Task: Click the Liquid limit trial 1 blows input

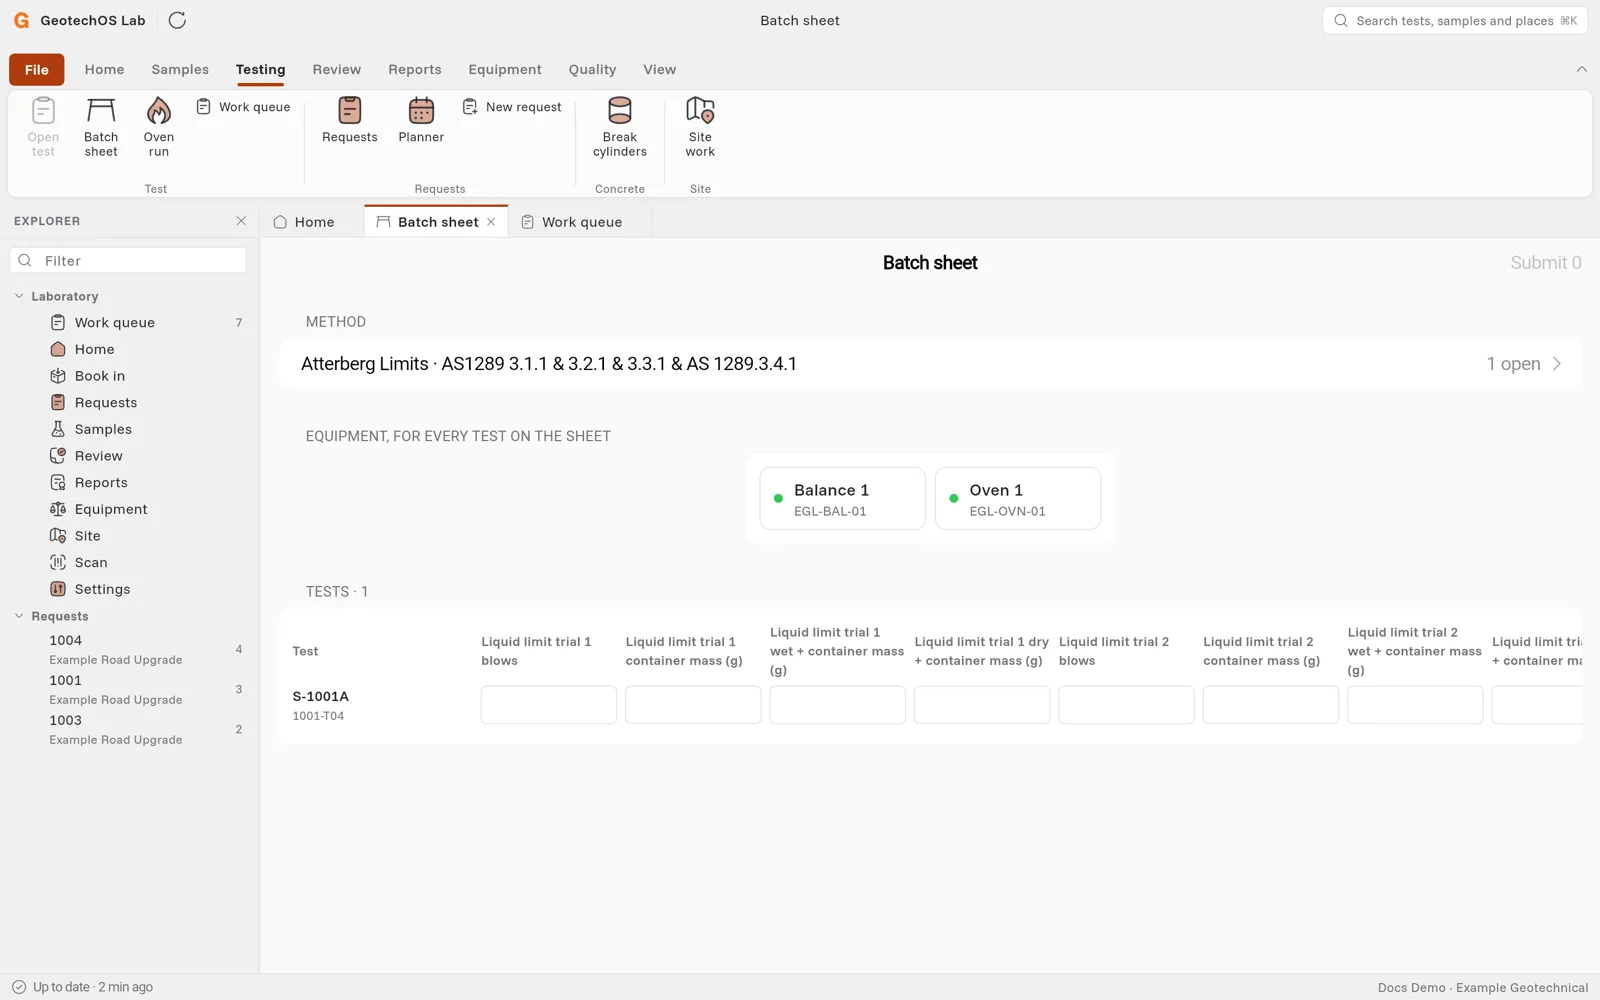Action: click(x=549, y=705)
